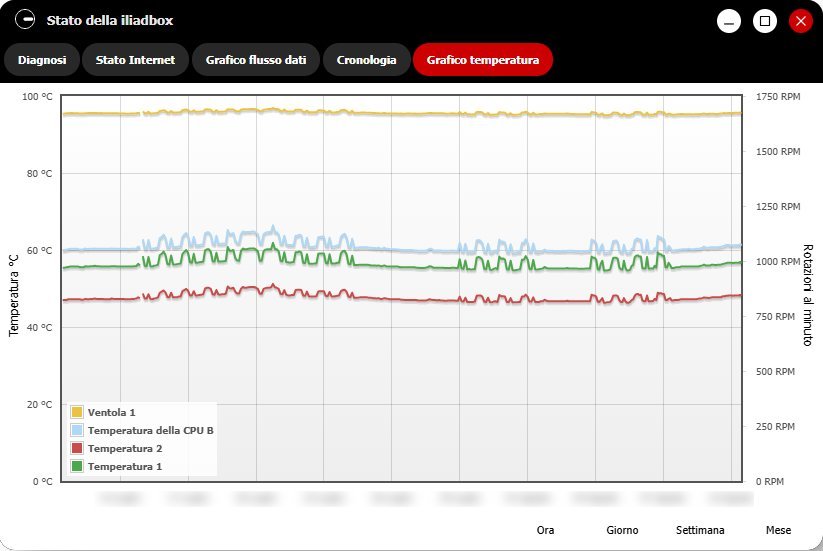Click the yellow Ventola 1 line in chart
This screenshot has width=823, height=551.
coord(400,114)
